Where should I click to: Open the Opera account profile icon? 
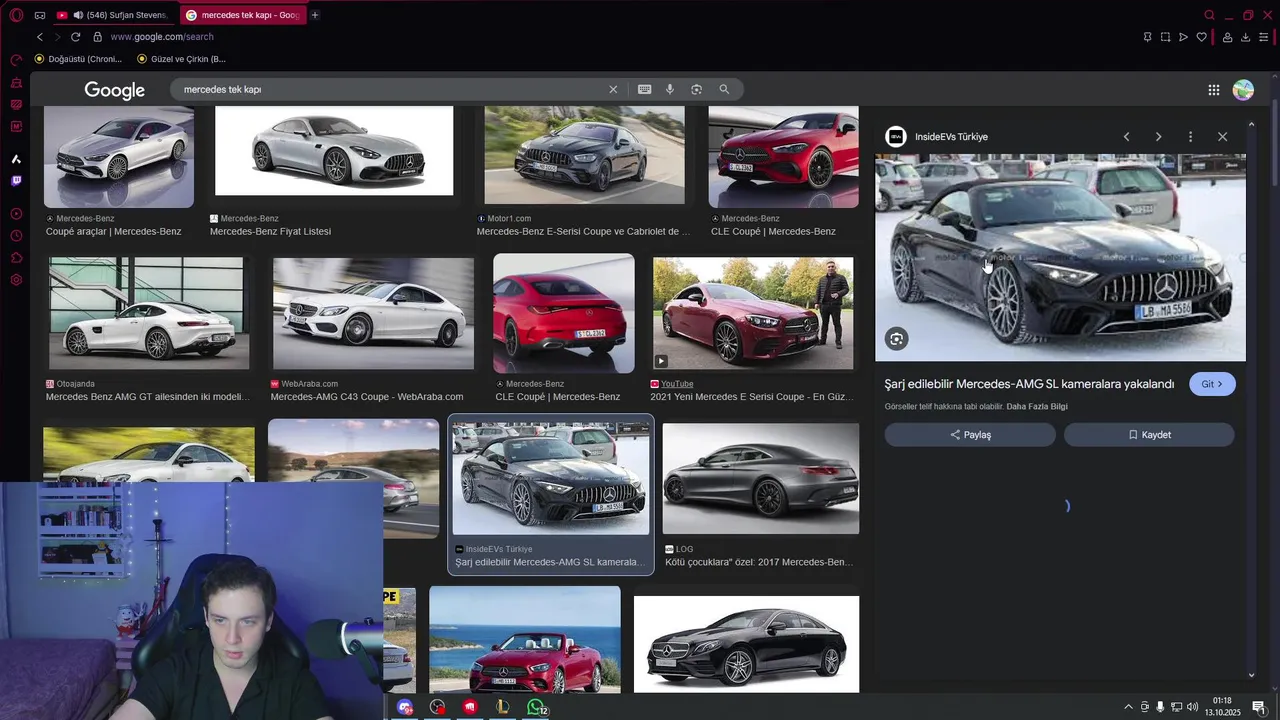tap(1227, 37)
